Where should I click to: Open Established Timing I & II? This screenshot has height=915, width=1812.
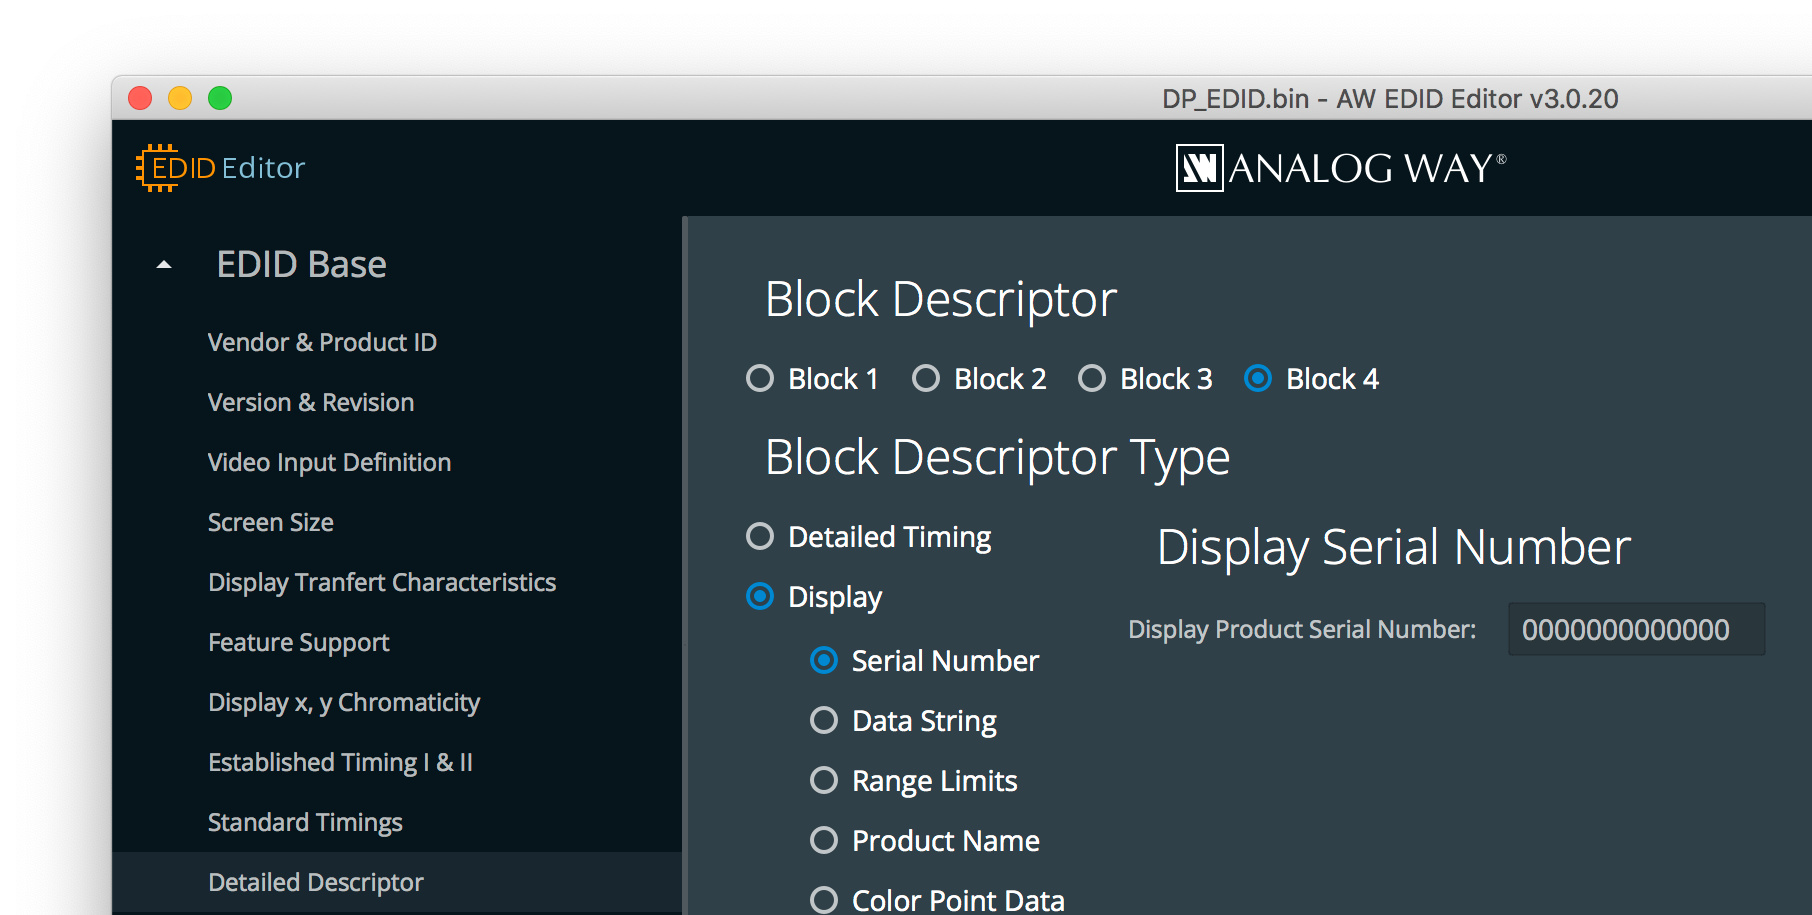coord(340,763)
